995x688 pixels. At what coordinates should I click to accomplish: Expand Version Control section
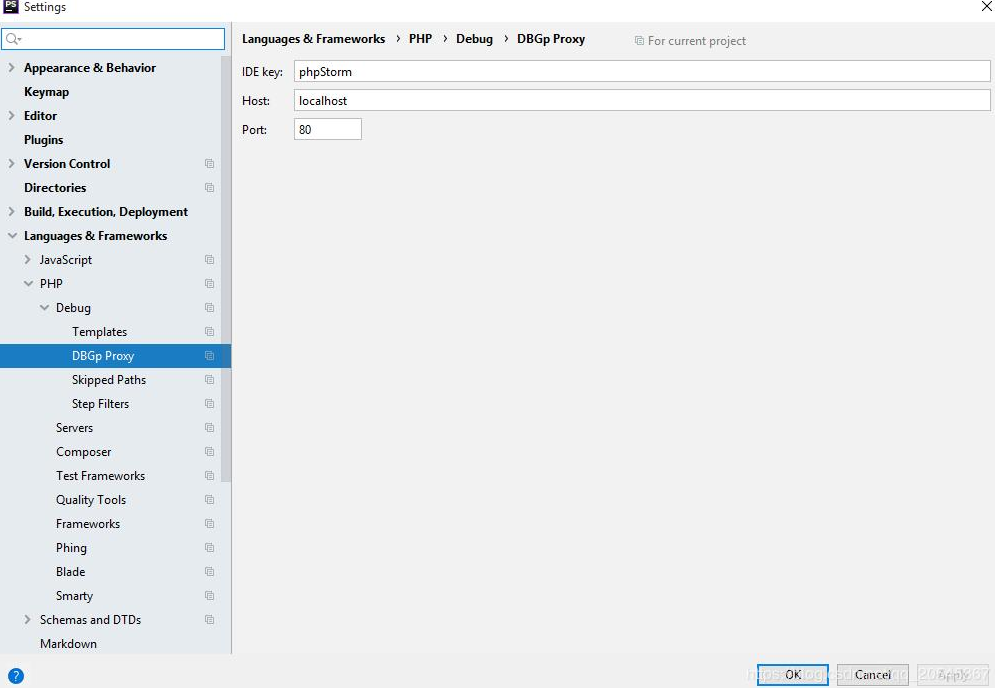click(11, 164)
